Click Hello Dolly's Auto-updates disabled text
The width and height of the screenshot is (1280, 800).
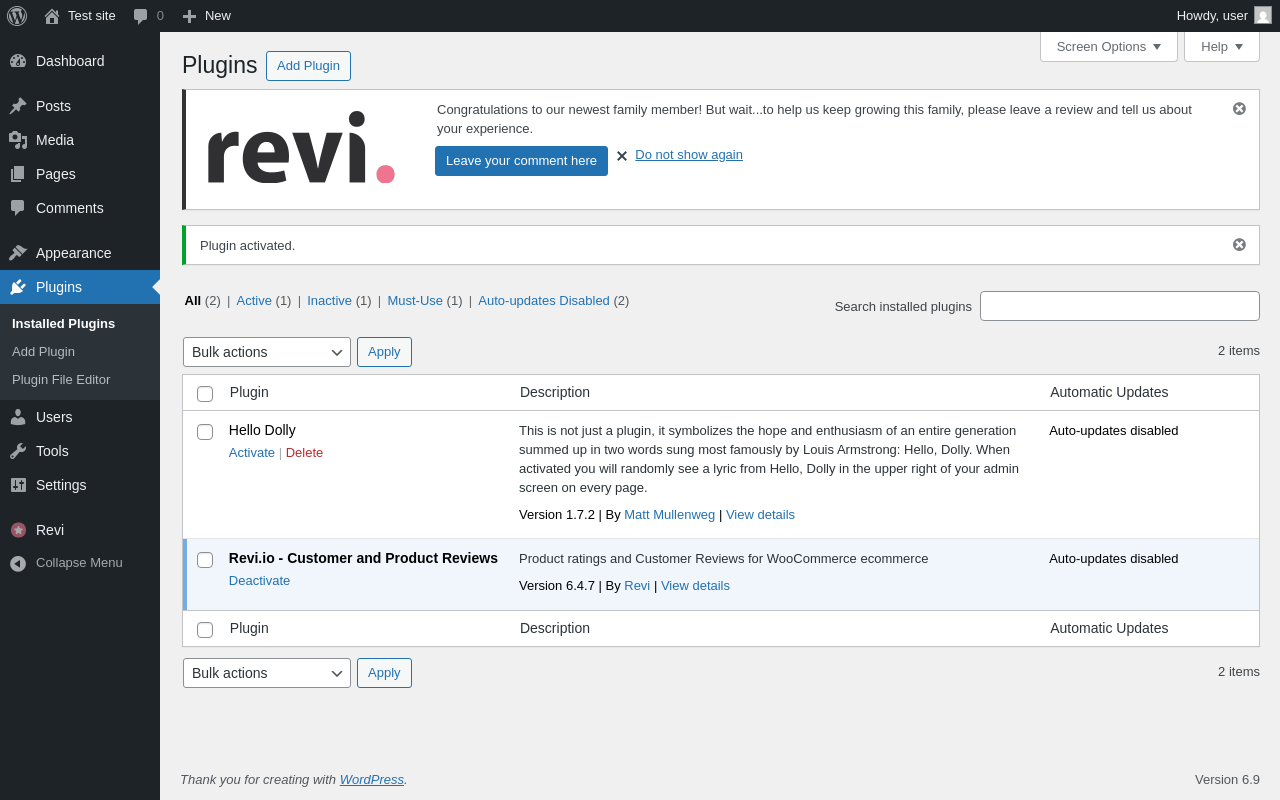coord(1114,431)
